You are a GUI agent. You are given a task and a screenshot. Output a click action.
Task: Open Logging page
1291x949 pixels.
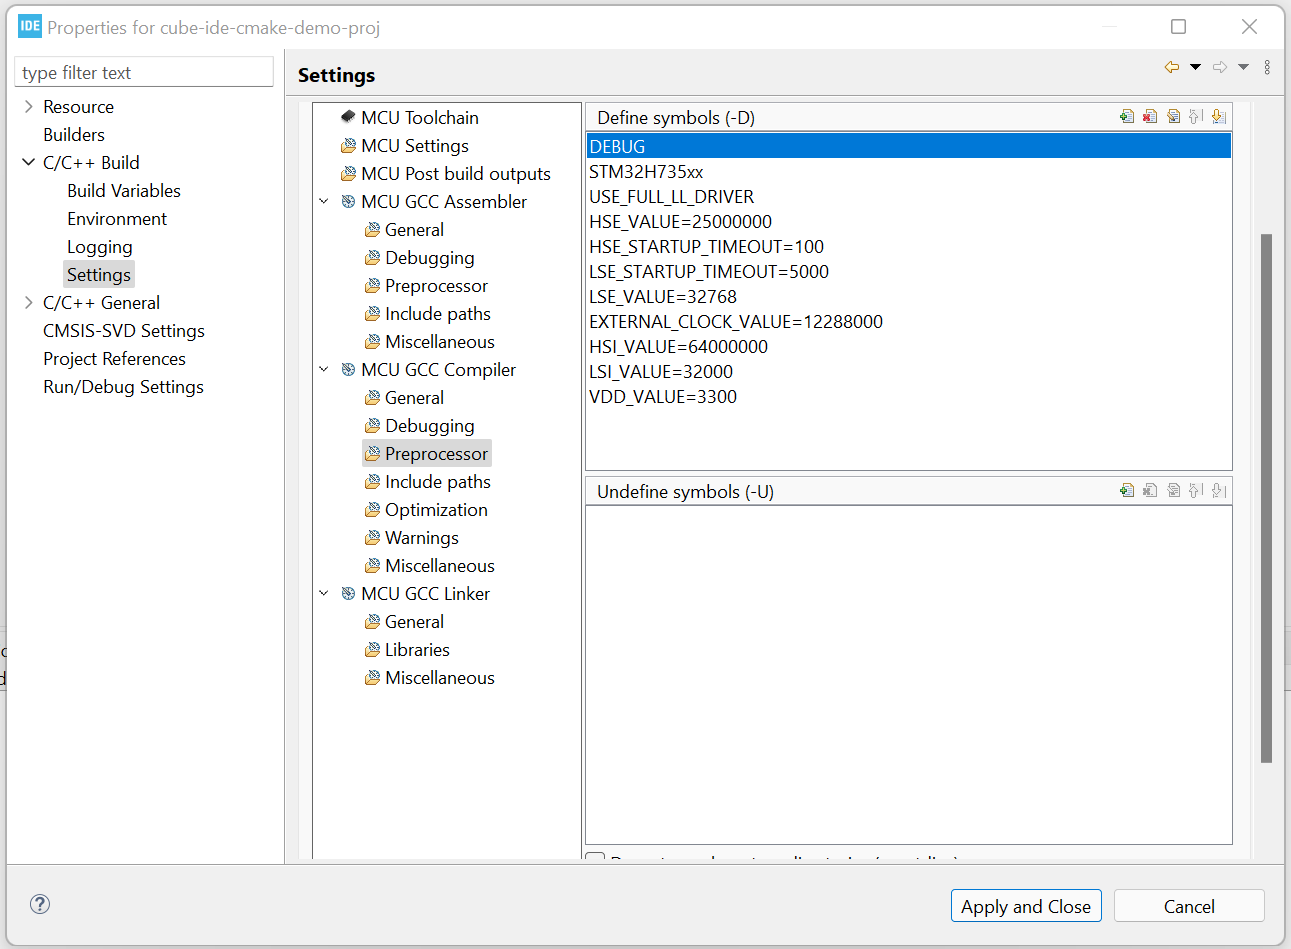coord(100,246)
